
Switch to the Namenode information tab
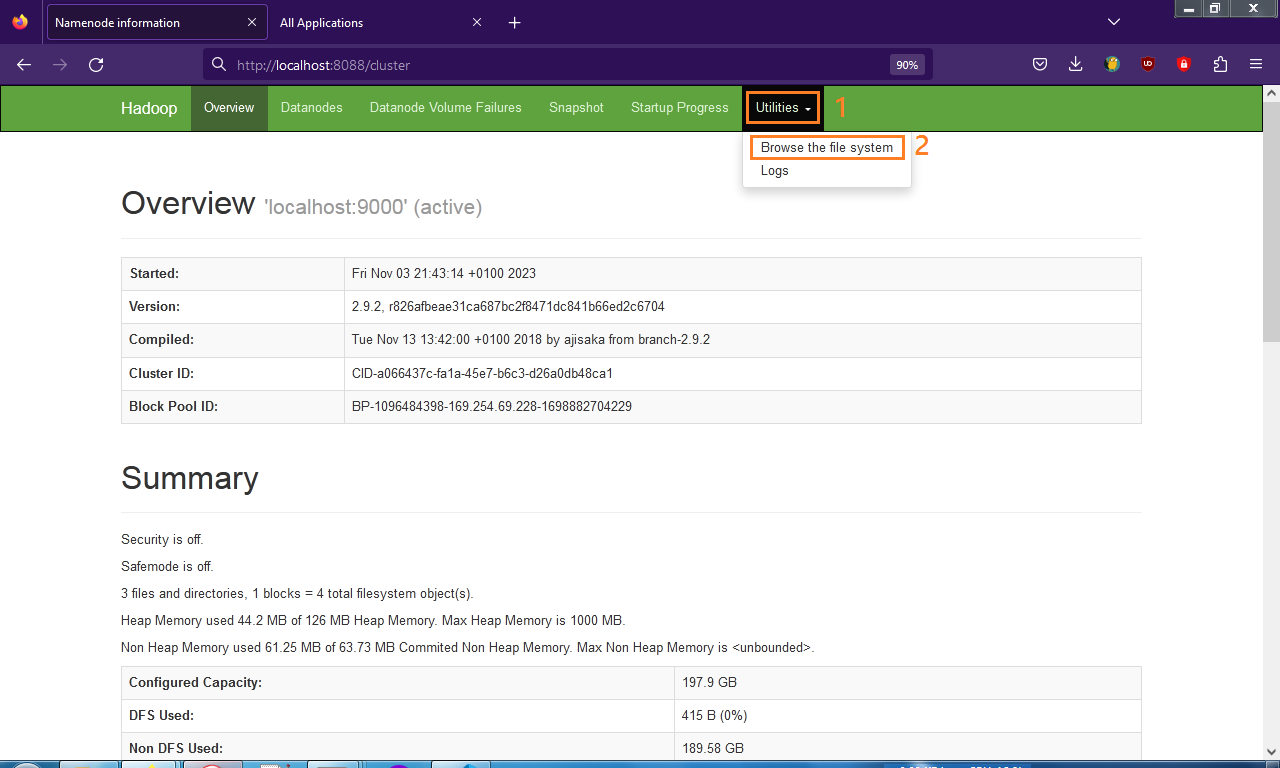157,22
